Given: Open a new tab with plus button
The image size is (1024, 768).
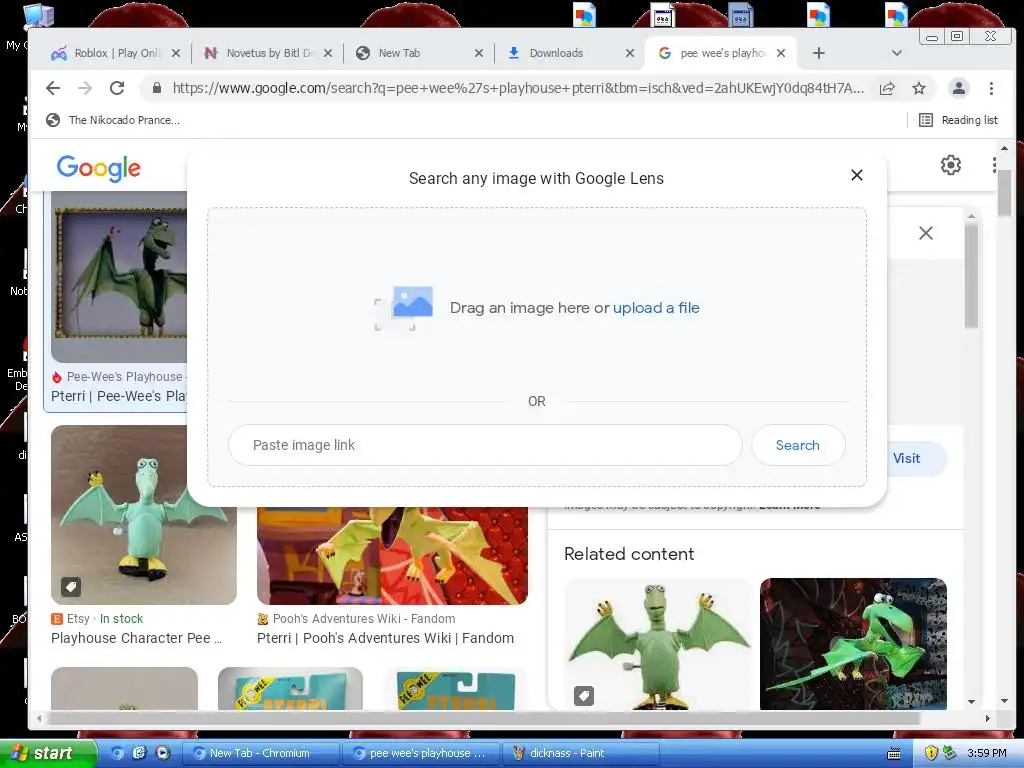Looking at the screenshot, I should [x=818, y=53].
